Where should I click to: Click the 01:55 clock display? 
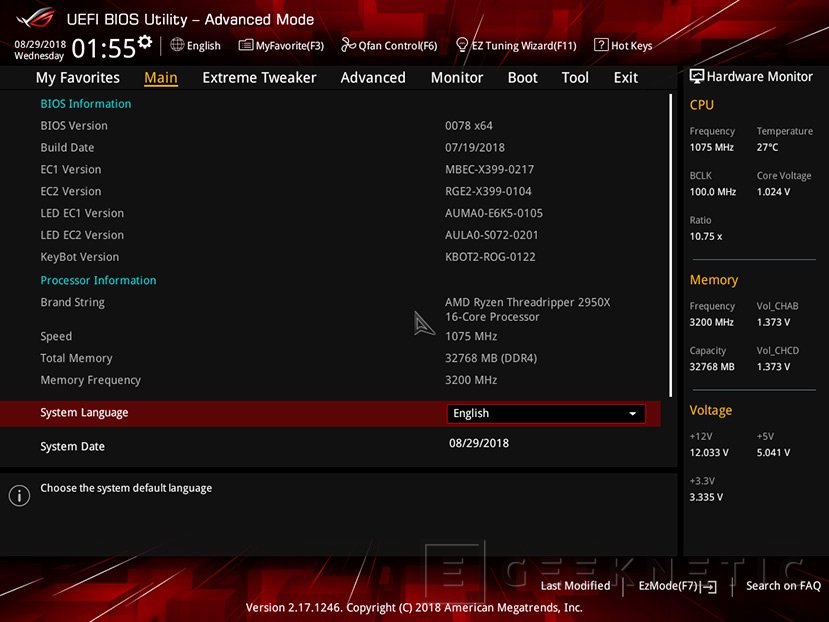click(x=104, y=48)
